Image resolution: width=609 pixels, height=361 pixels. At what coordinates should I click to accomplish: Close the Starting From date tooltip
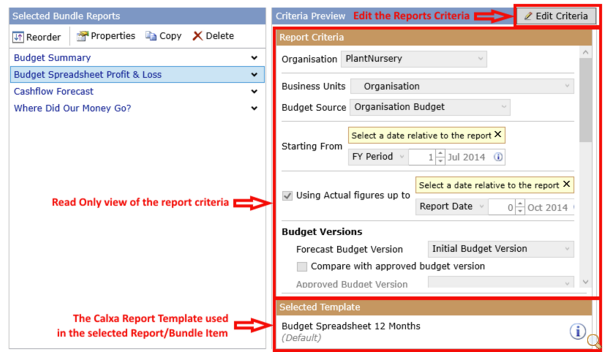(498, 134)
